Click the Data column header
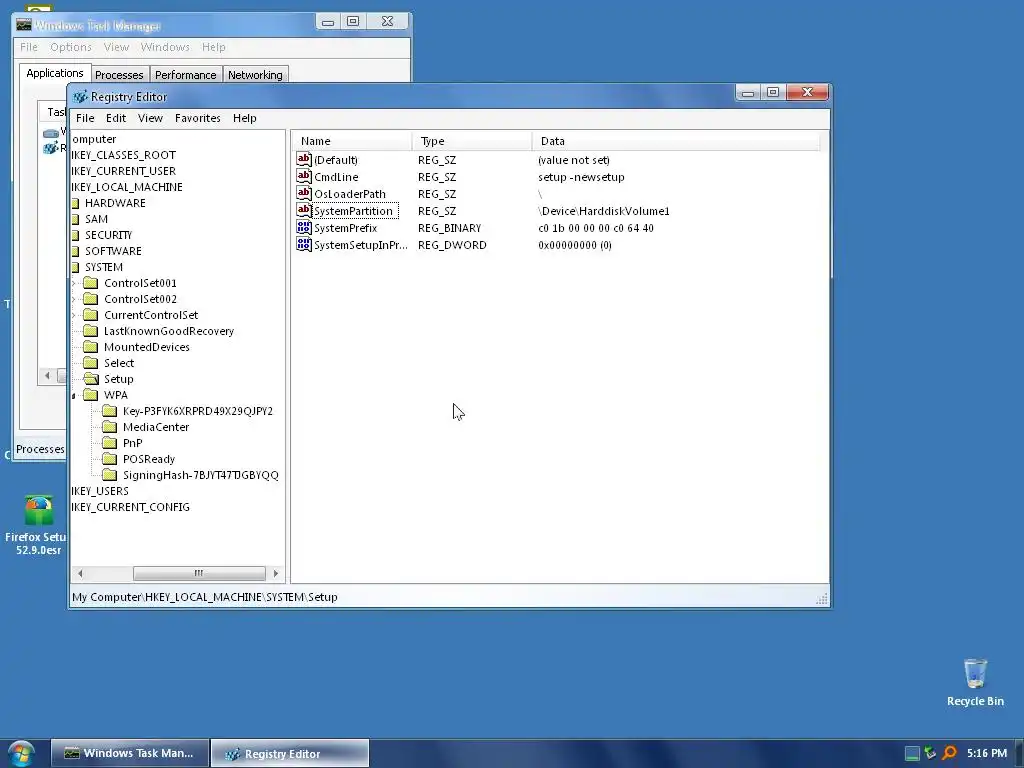Image resolution: width=1024 pixels, height=768 pixels. pyautogui.click(x=676, y=141)
